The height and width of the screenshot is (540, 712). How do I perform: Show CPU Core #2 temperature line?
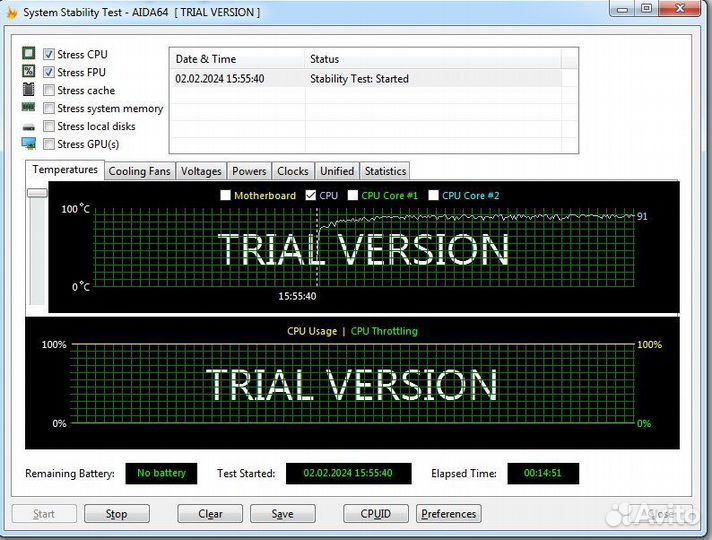(x=433, y=195)
